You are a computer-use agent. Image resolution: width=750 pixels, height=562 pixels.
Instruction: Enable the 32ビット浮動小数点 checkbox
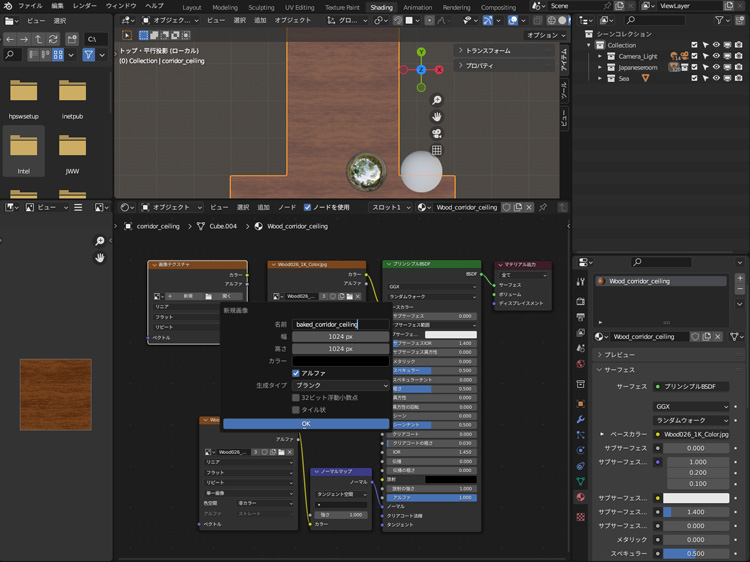296,397
